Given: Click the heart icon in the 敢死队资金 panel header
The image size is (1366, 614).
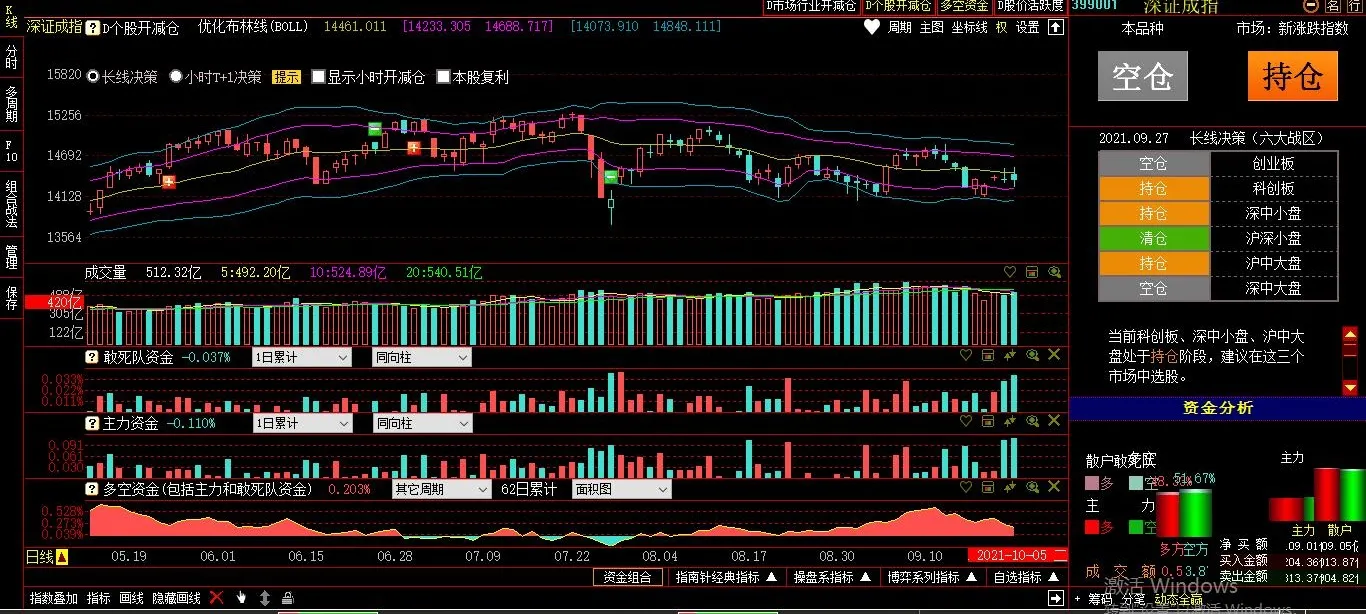Looking at the screenshot, I should (966, 355).
